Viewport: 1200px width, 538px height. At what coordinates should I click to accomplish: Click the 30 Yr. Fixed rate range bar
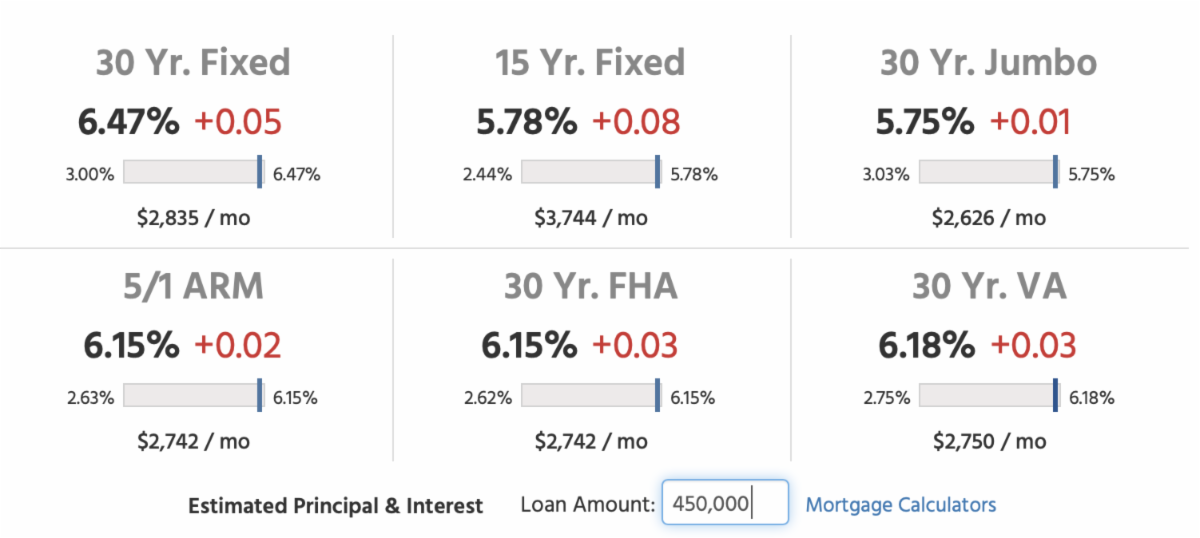192,173
